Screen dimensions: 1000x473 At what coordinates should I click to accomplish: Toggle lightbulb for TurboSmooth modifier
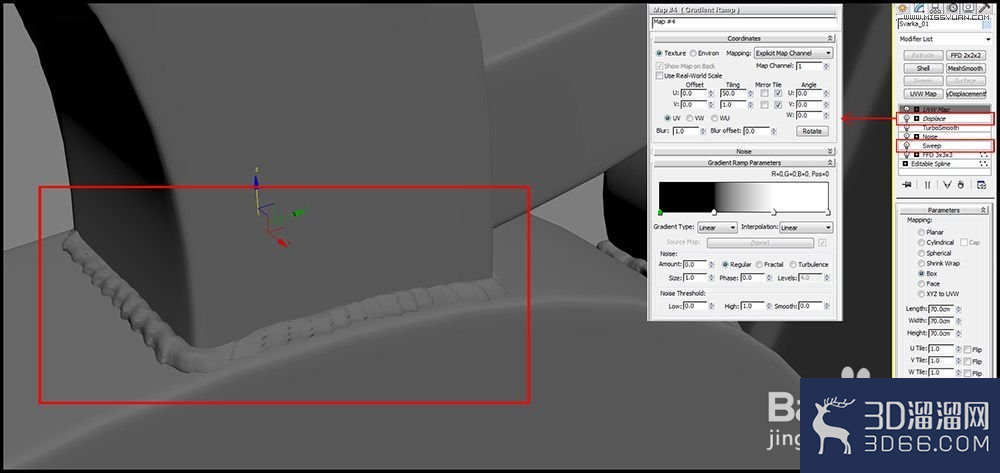tap(907, 127)
